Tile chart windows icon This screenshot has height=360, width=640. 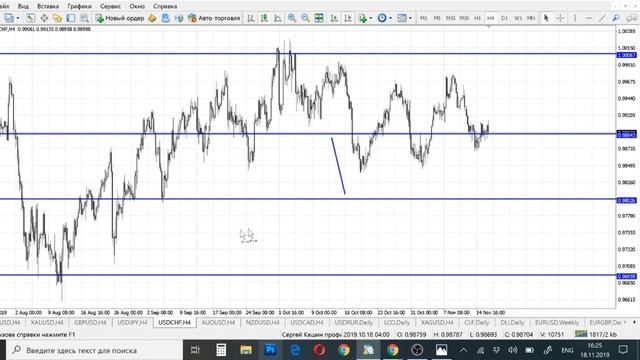[319, 18]
